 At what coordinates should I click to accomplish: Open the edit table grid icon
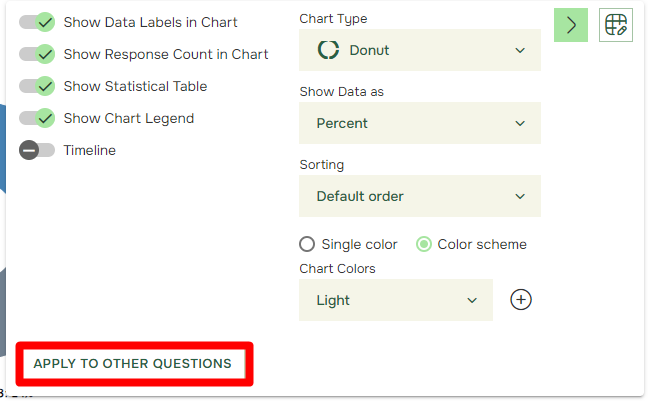tap(616, 25)
